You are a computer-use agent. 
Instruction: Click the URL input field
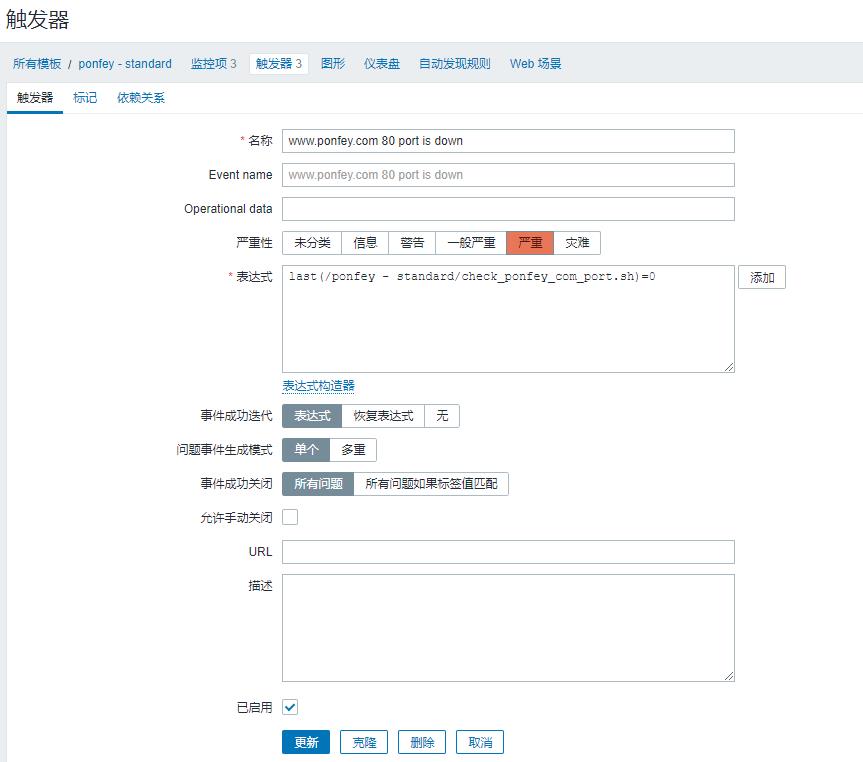508,552
